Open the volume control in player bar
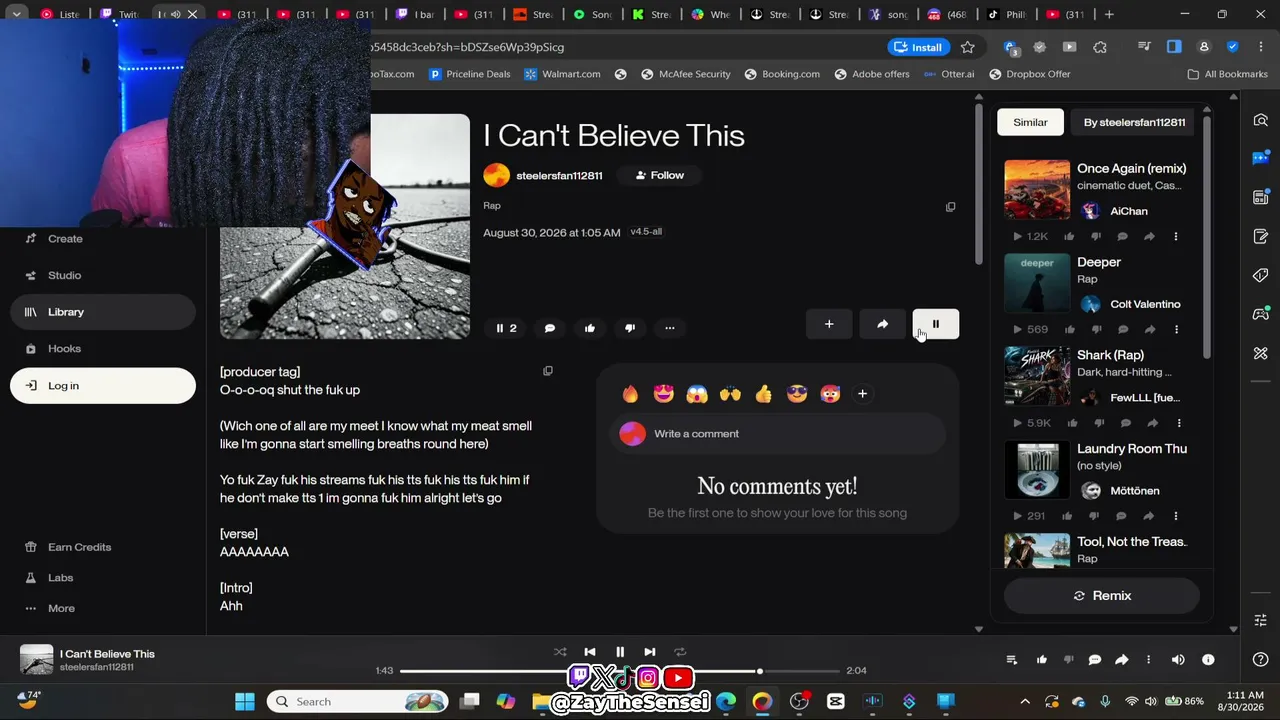Image resolution: width=1280 pixels, height=720 pixels. tap(1178, 660)
